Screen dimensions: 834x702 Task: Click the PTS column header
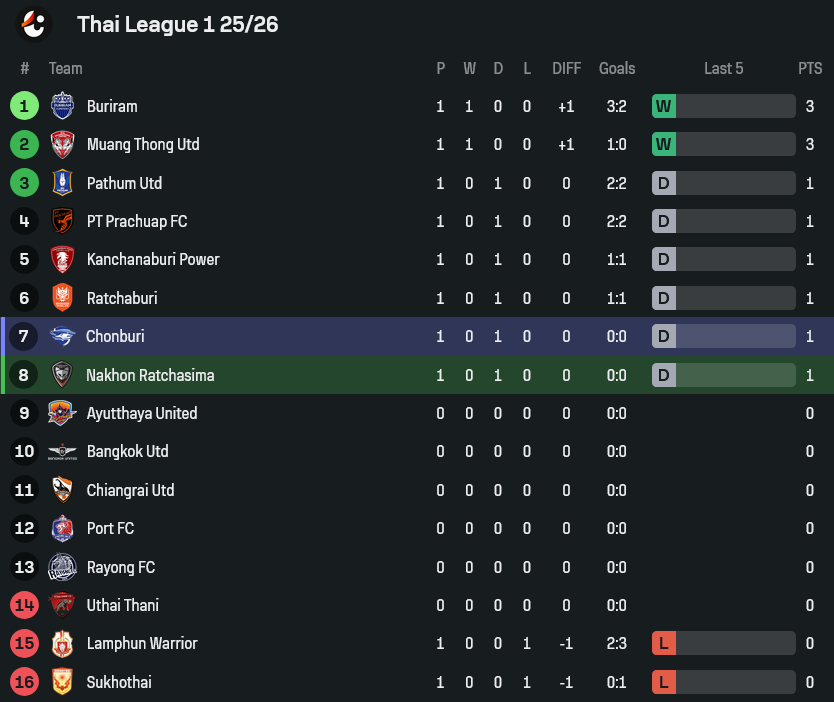tap(810, 69)
